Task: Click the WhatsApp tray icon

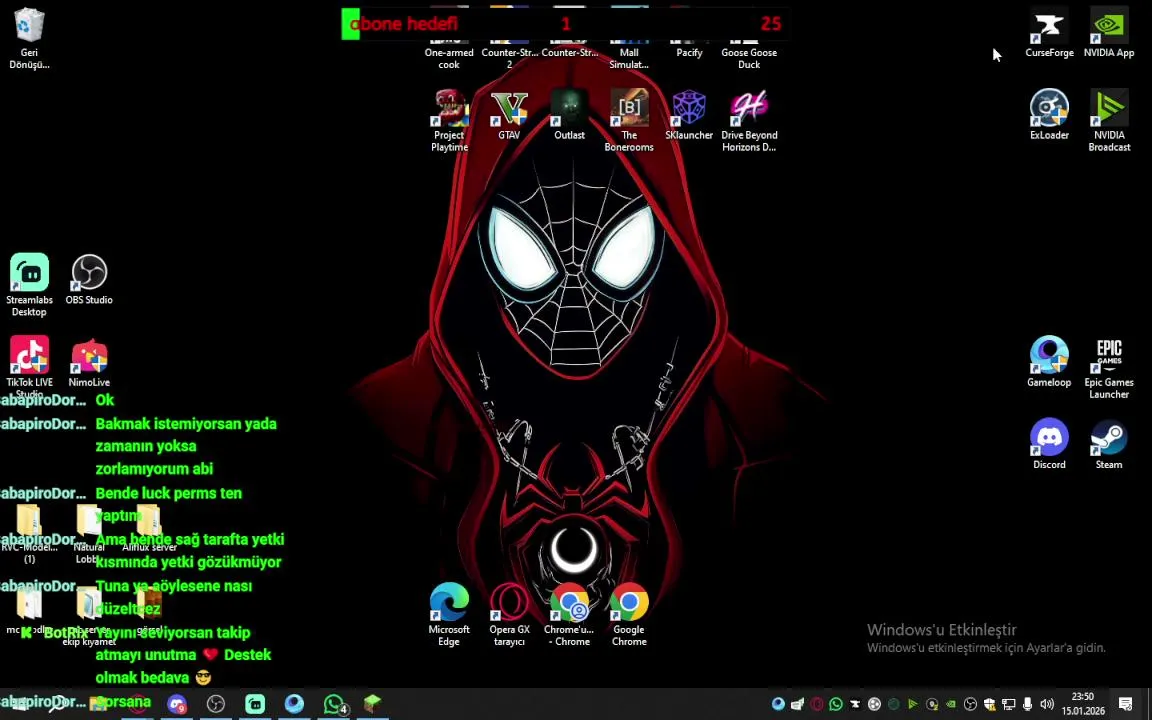Action: pos(835,704)
